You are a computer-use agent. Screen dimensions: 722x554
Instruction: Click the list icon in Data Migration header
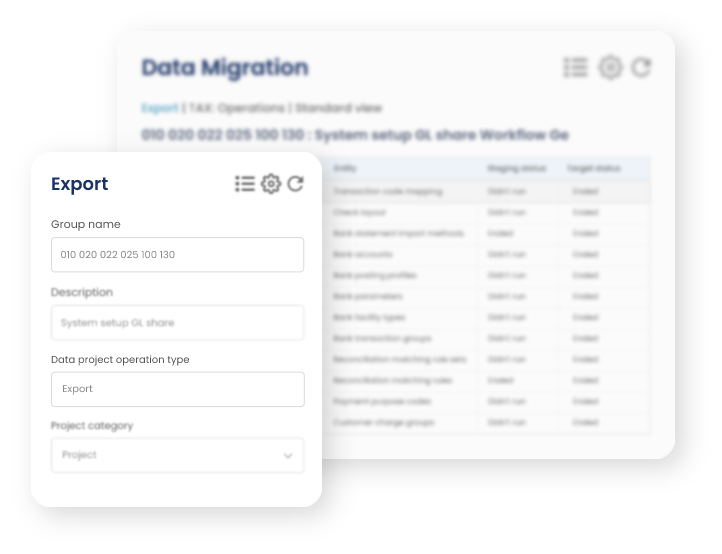[x=576, y=67]
